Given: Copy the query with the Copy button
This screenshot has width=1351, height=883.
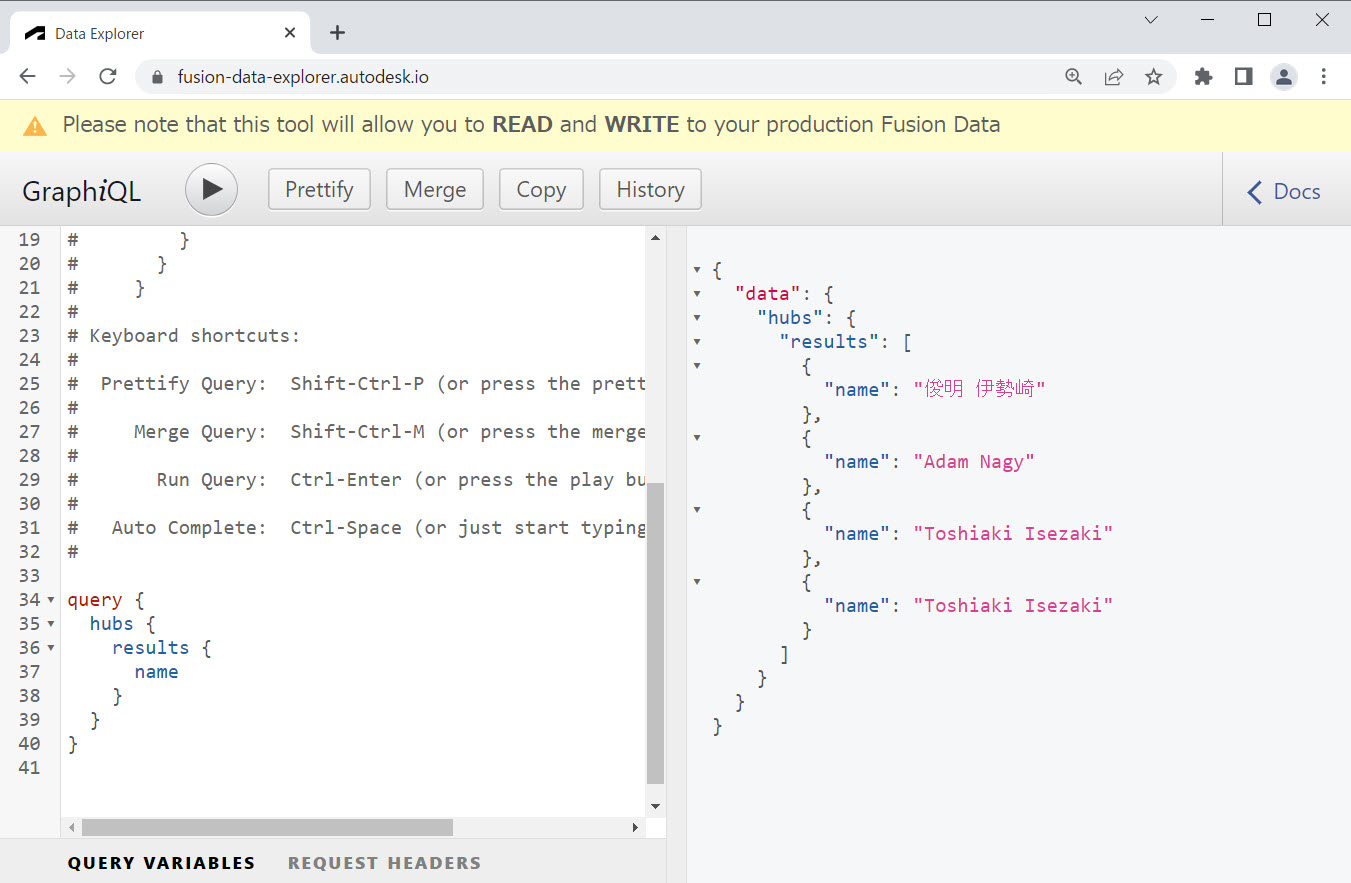Looking at the screenshot, I should click(x=541, y=189).
